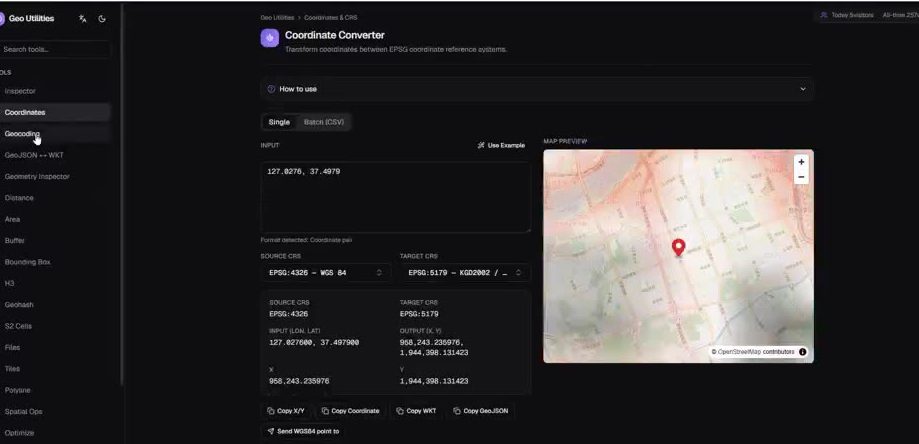Click the map preview area
919x444 pixels.
tap(678, 256)
